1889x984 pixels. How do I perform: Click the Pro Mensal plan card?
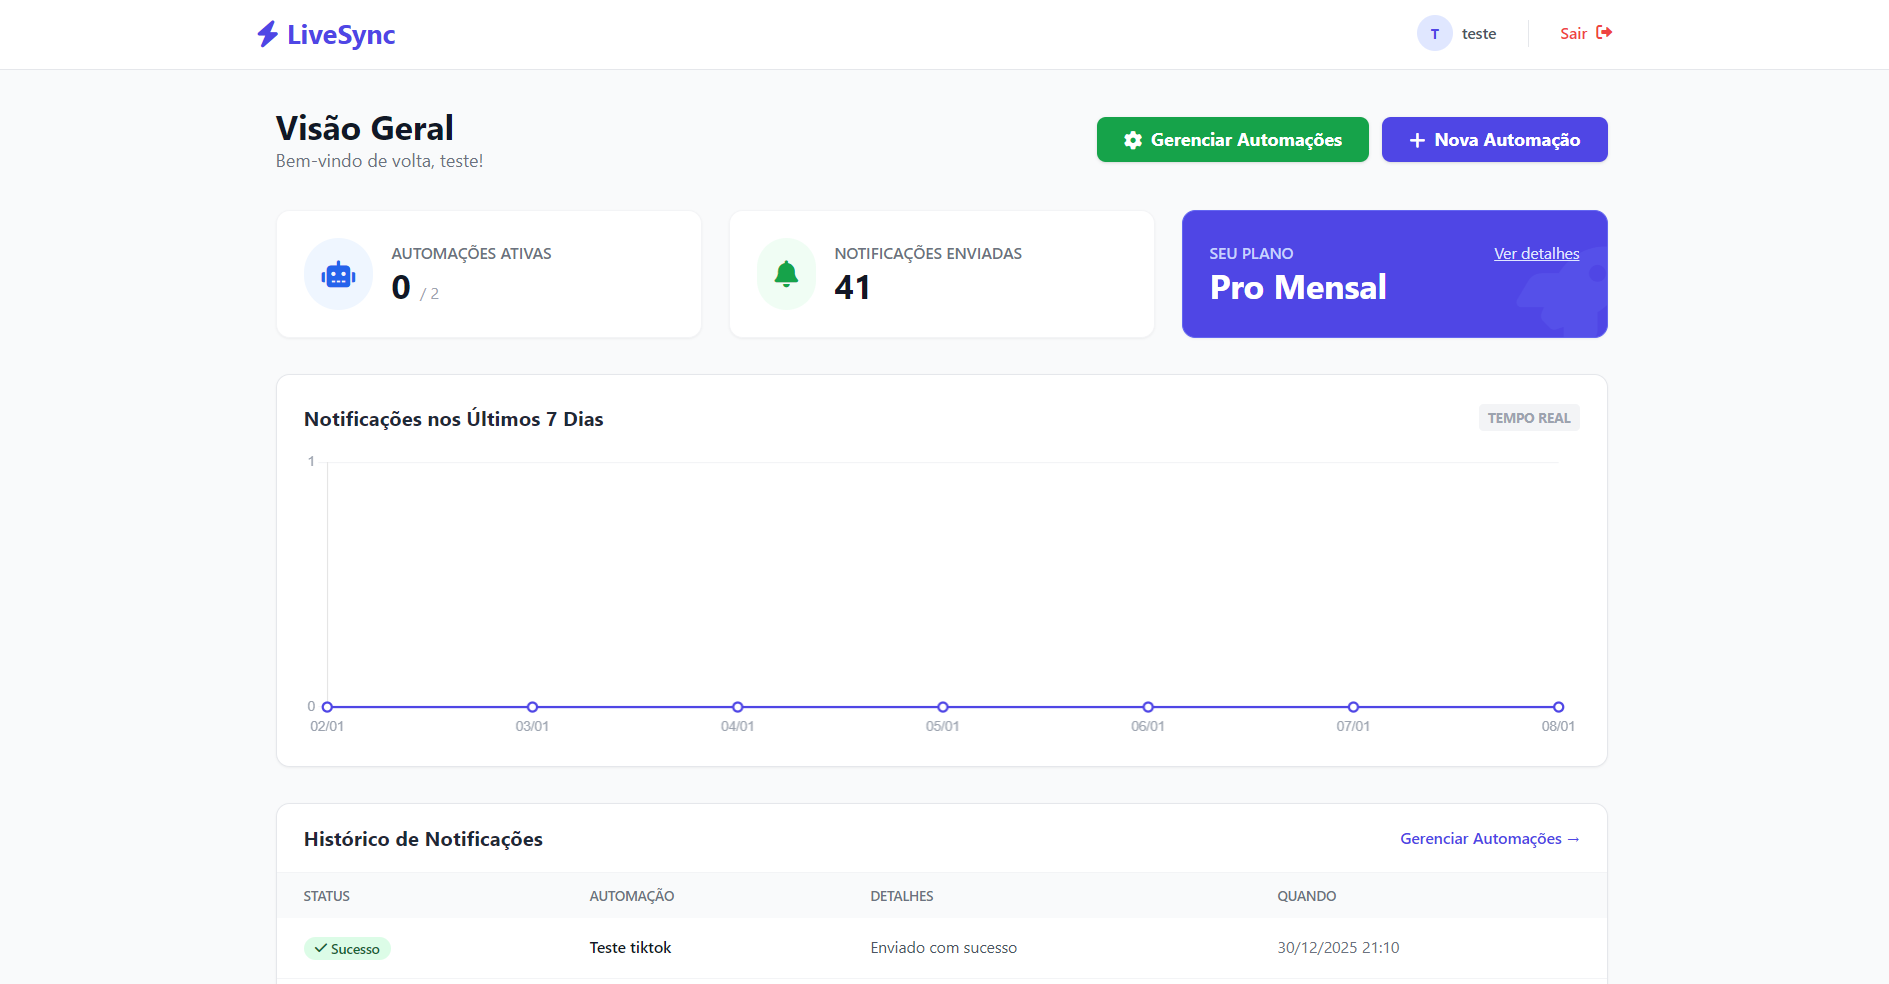point(1394,288)
